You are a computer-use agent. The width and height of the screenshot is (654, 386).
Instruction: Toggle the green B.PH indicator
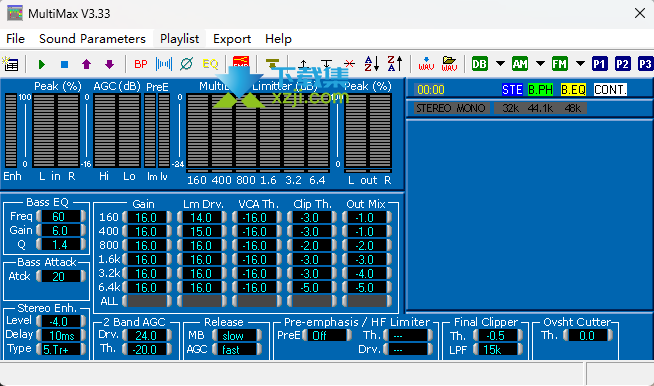coord(540,90)
